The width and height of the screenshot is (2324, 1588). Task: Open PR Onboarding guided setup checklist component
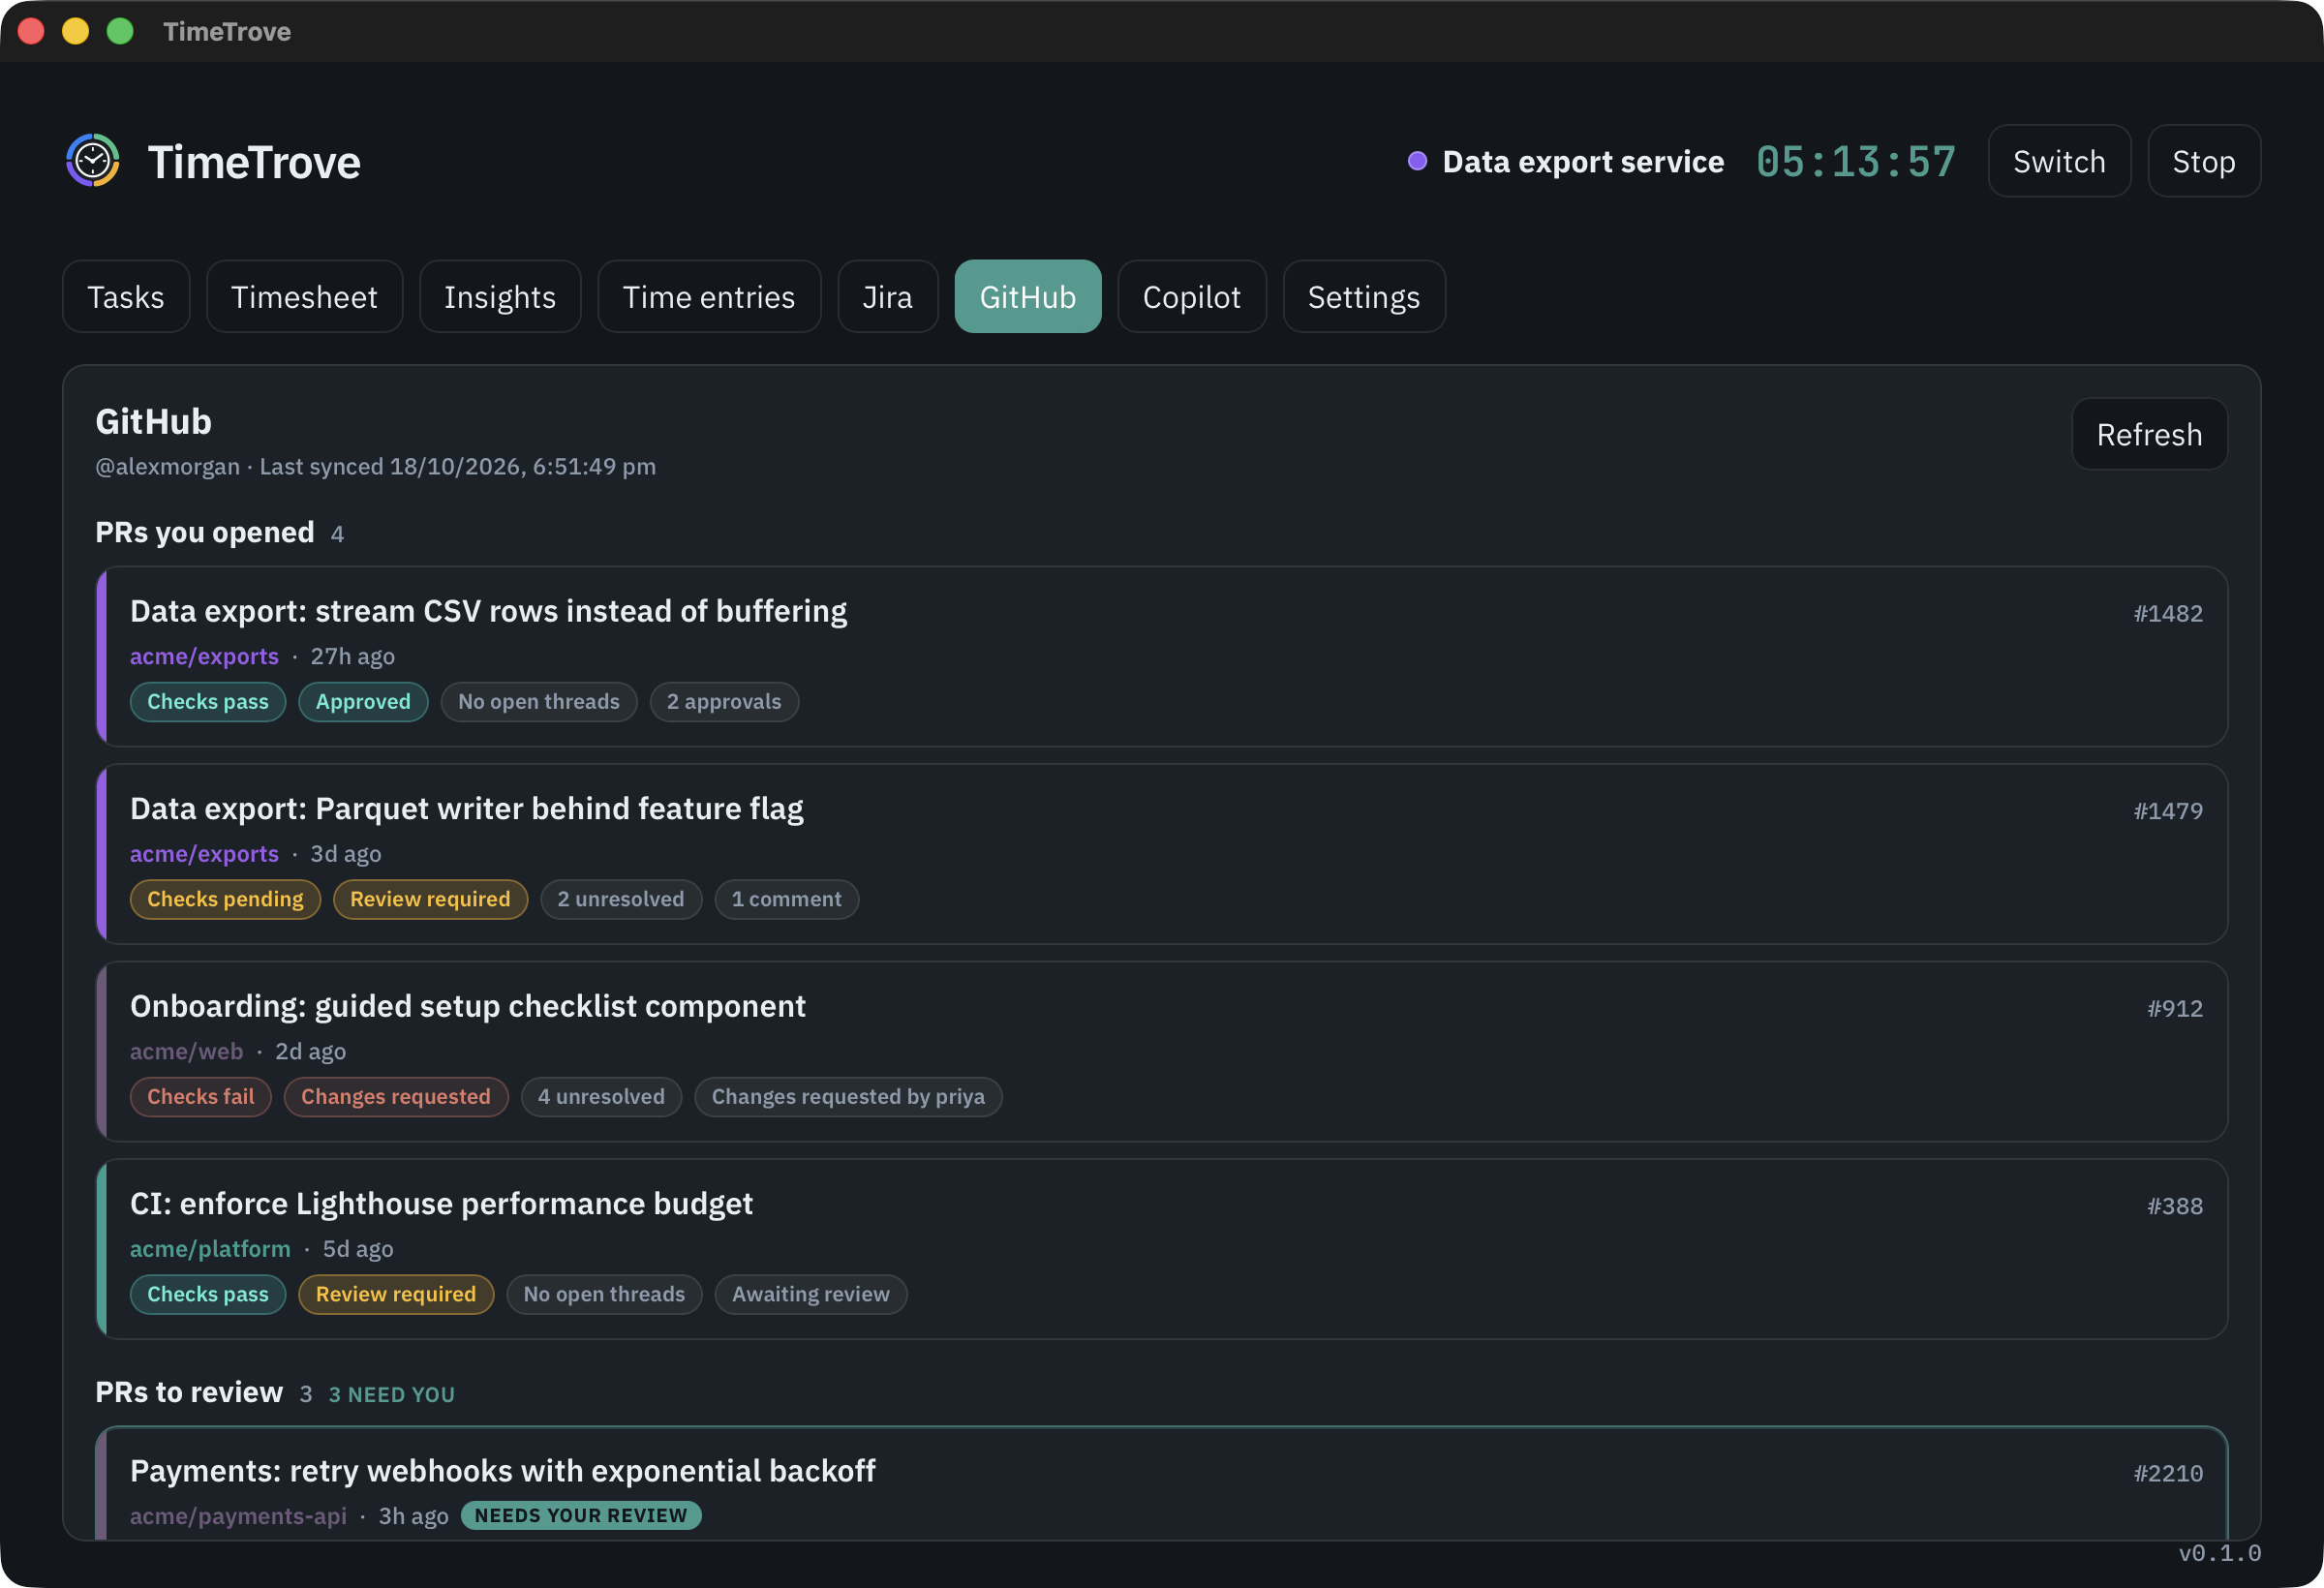pyautogui.click(x=1162, y=1052)
